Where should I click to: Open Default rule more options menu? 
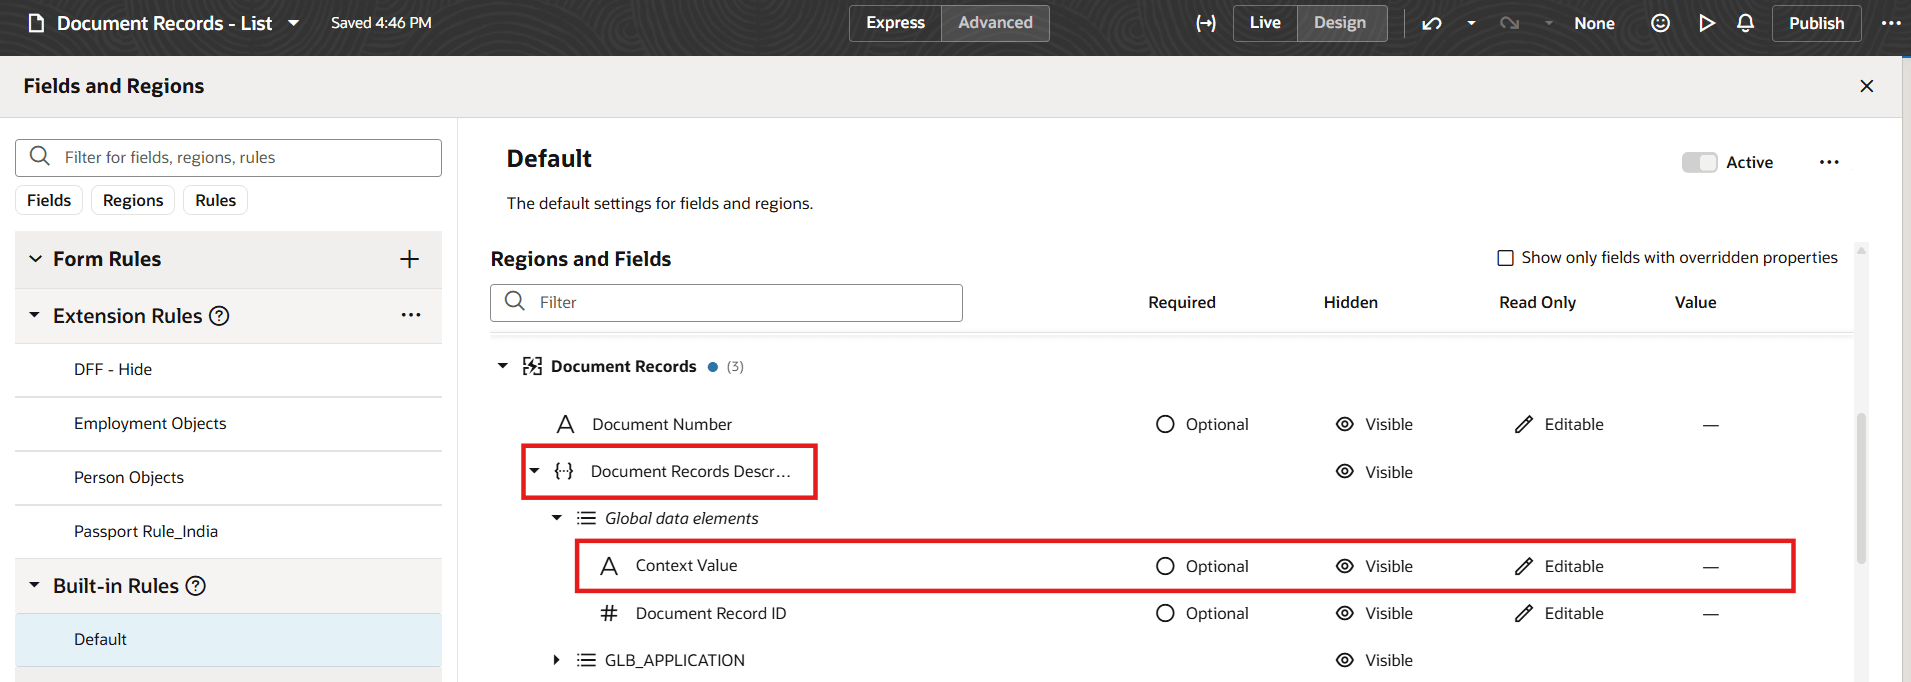click(1829, 162)
